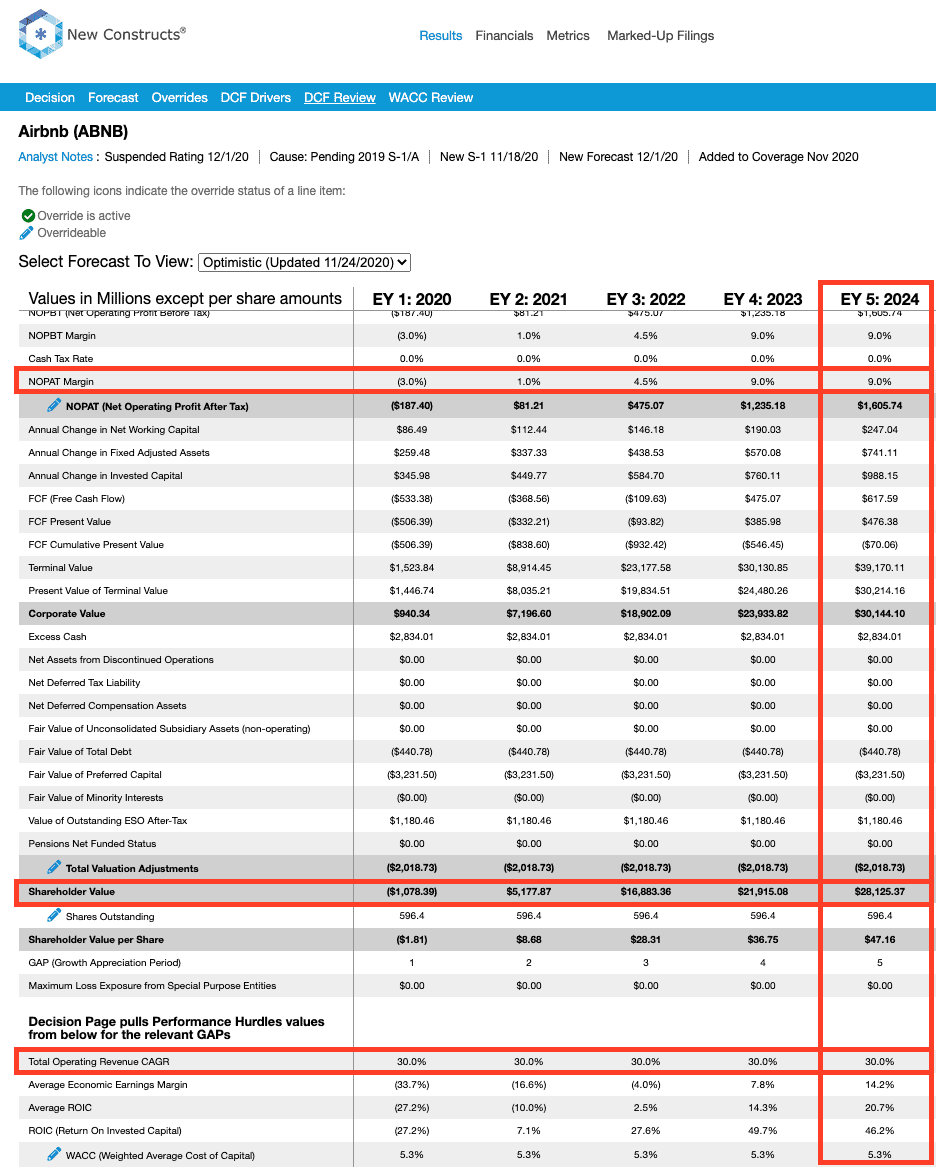Click the Value of Outstanding ESO After-Tax label
The height and width of the screenshot is (1167, 936).
point(107,821)
